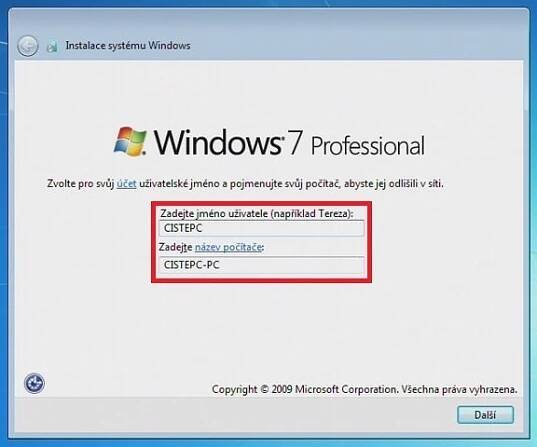Click the 'Zadejte jméno uživatele' label

[x=214, y=213]
